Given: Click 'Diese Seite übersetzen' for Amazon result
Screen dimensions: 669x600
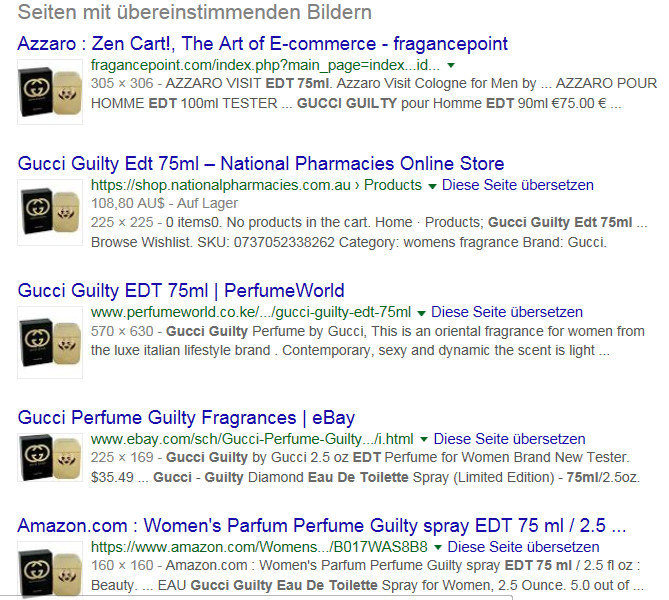Looking at the screenshot, I should pyautogui.click(x=523, y=547).
